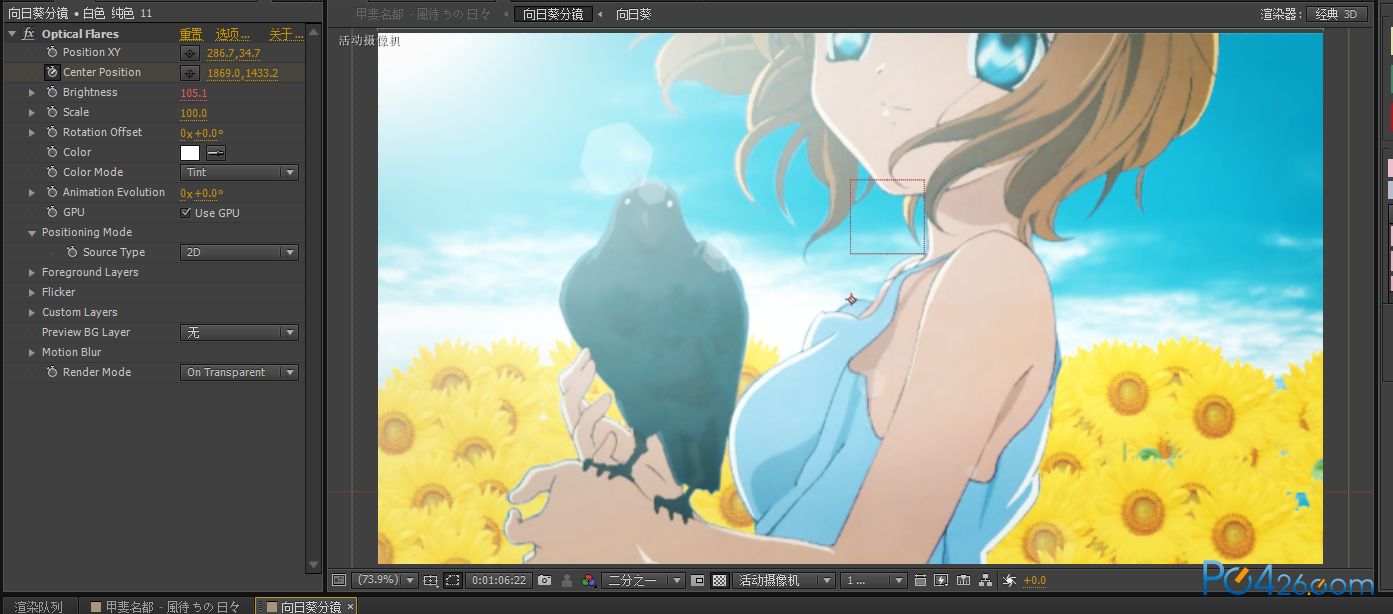Viewport: 1393px width, 614px height.
Task: Uncheck the Use GPU checkbox
Action: (x=185, y=213)
